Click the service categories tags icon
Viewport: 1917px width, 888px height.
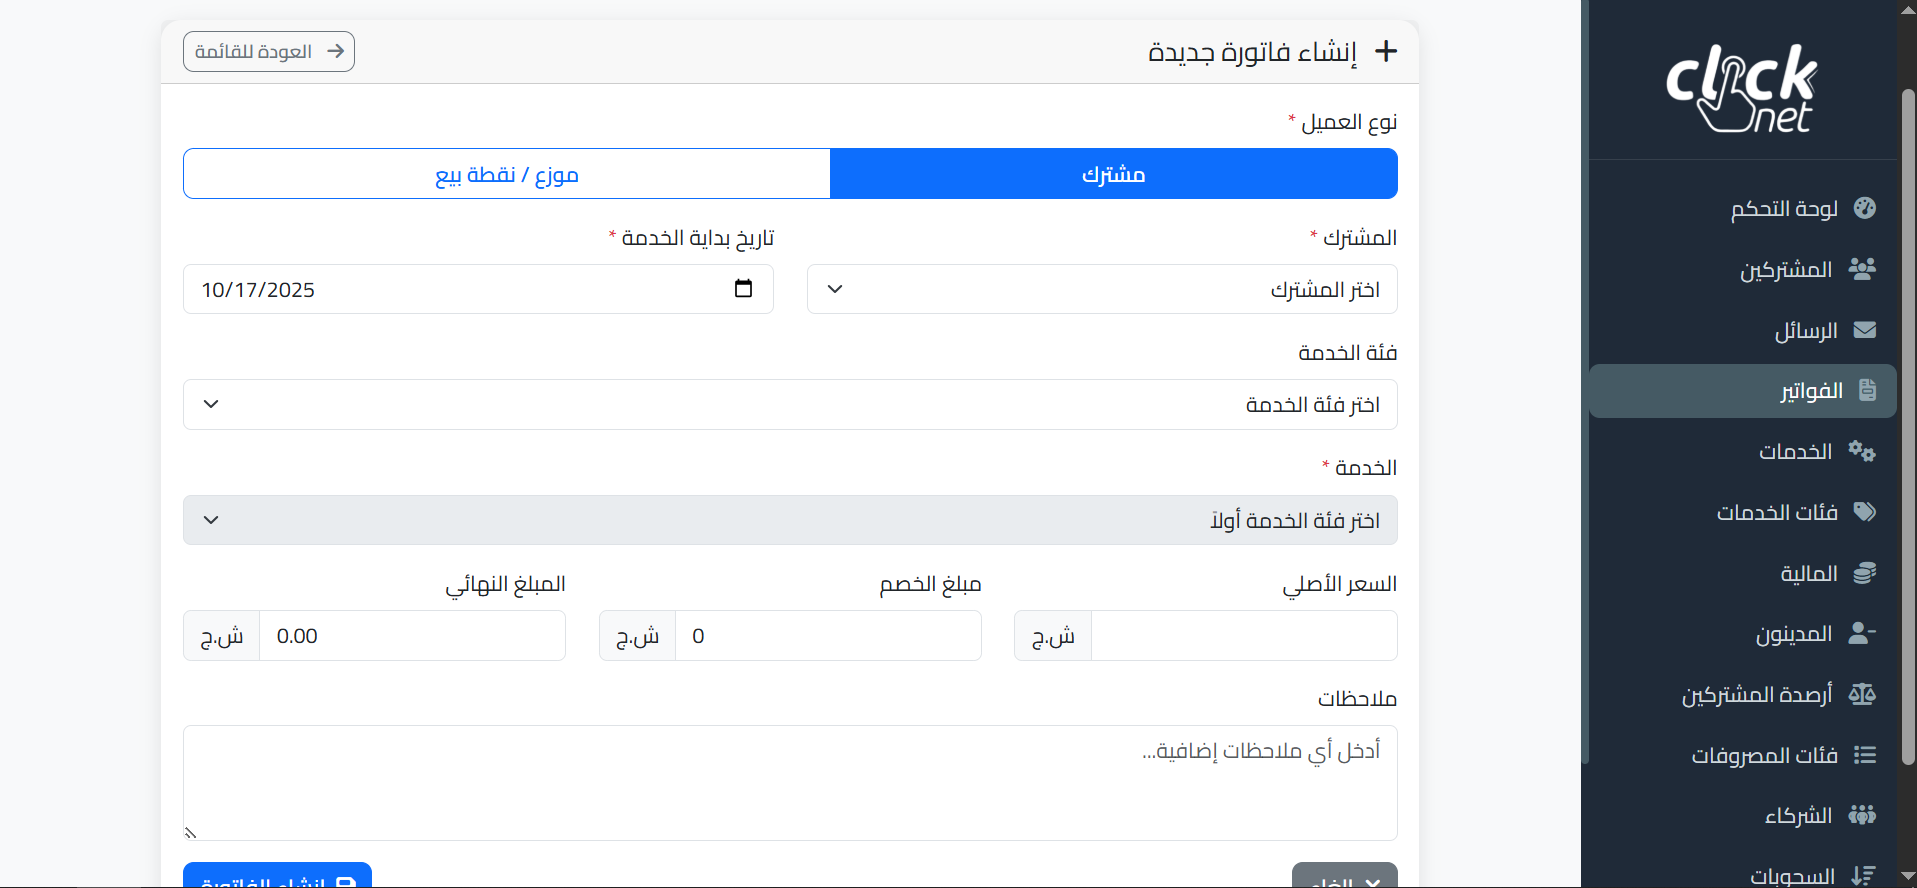1864,512
